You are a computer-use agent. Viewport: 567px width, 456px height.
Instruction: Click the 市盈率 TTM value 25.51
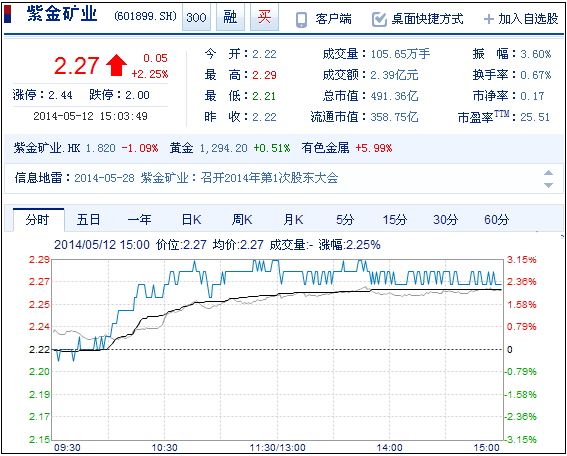click(535, 117)
